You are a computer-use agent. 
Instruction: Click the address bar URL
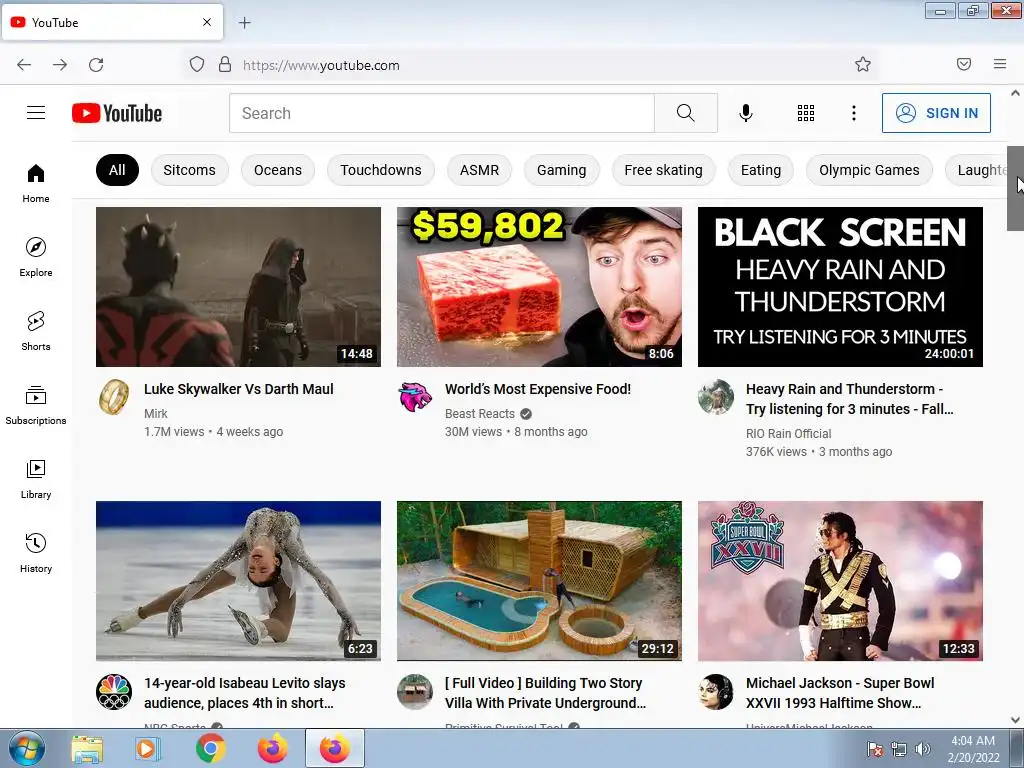coord(321,65)
